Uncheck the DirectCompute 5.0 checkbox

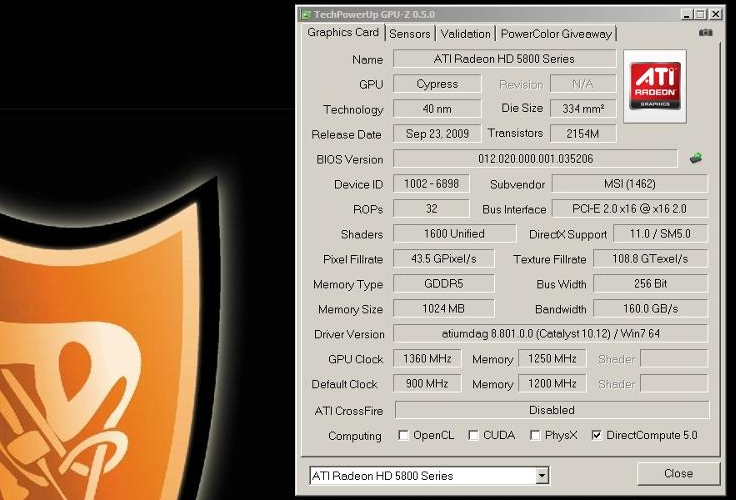click(x=596, y=435)
